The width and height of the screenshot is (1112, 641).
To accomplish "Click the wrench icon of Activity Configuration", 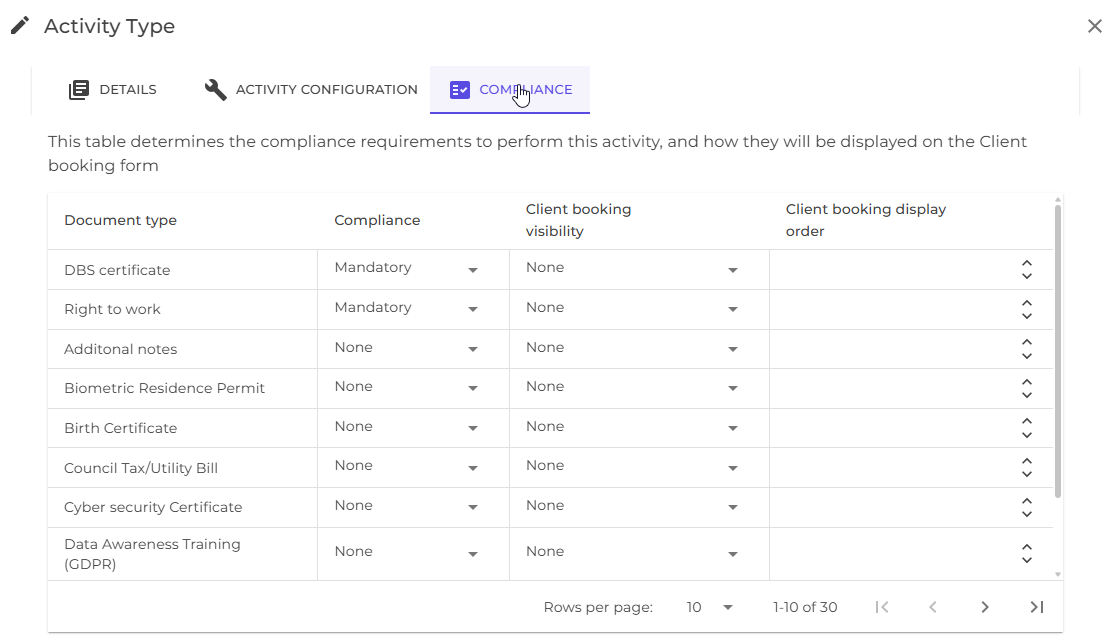I will point(216,89).
